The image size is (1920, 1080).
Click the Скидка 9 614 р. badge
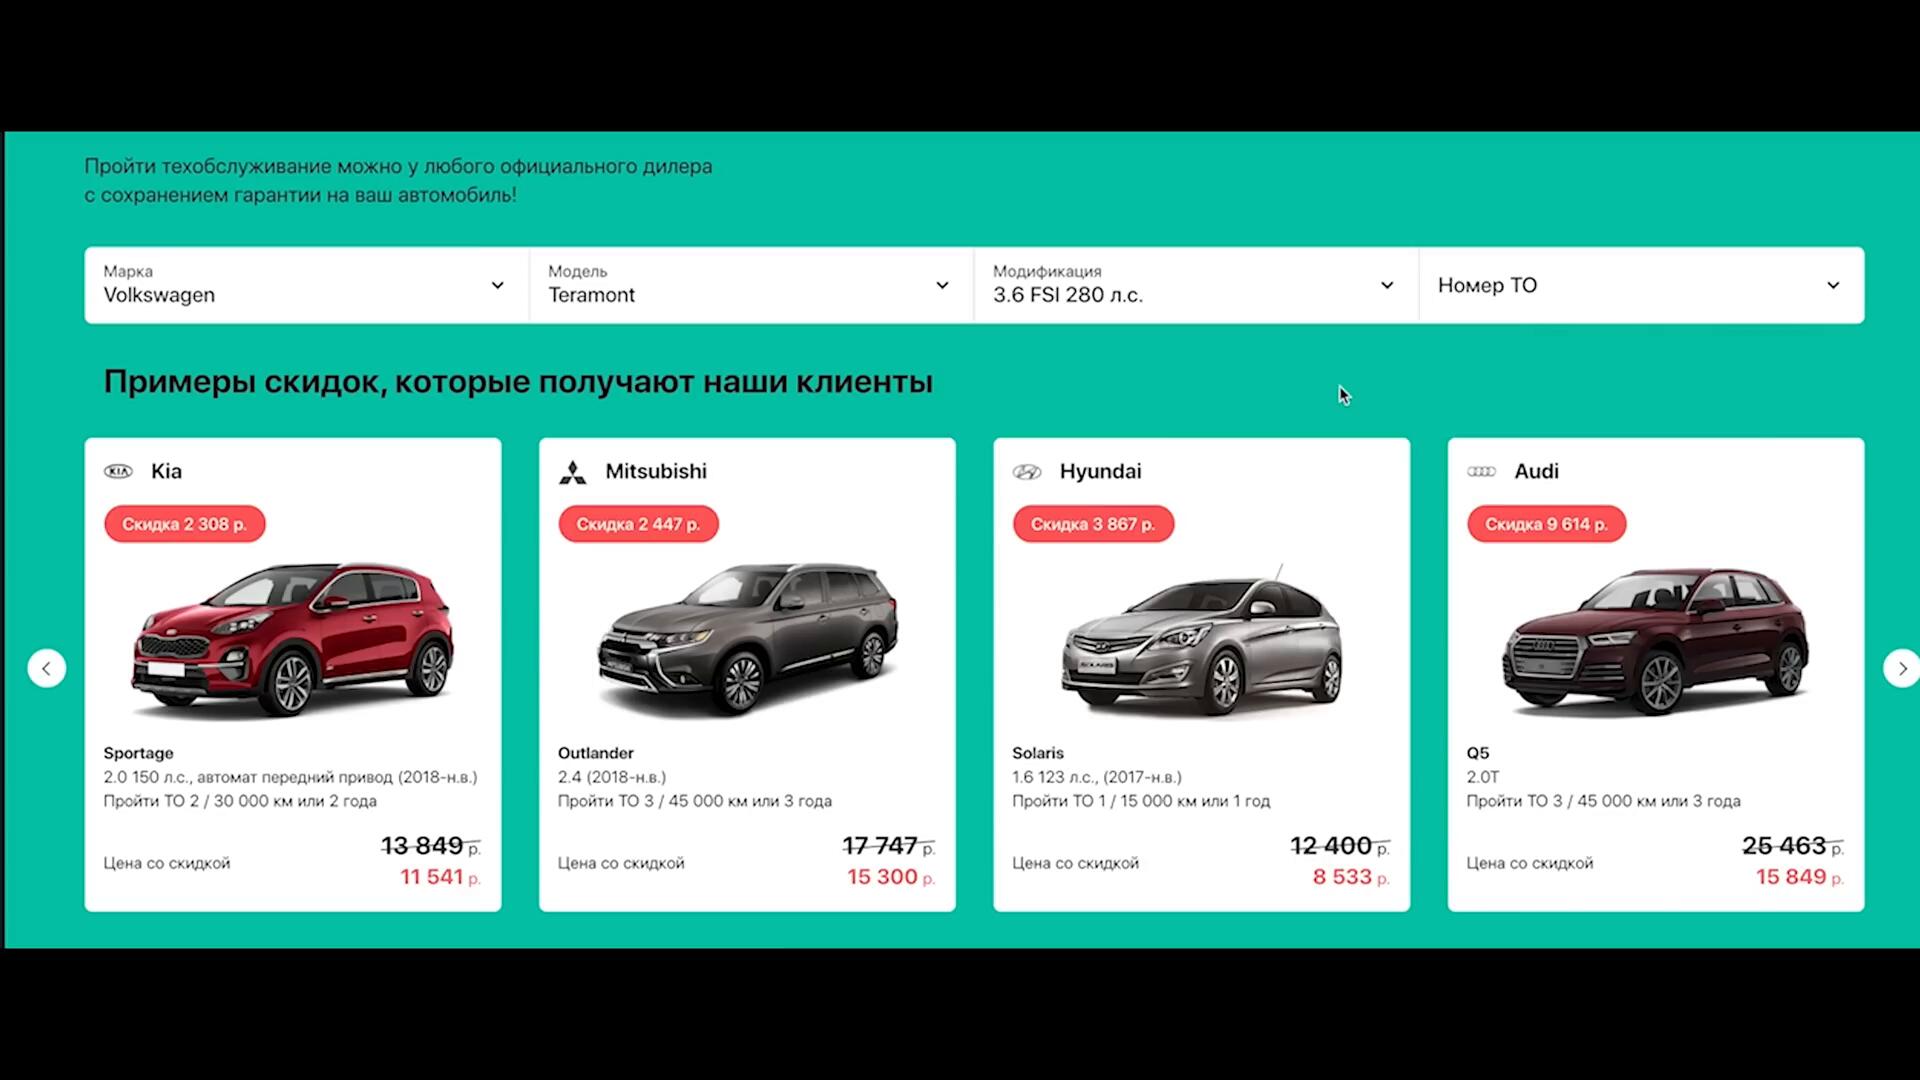click(1547, 524)
